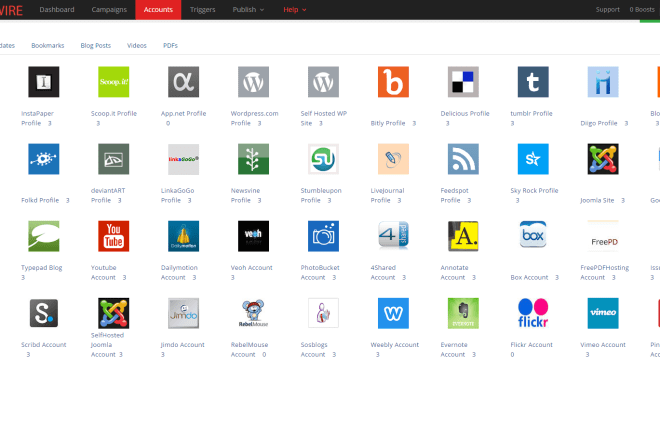Switch to the Blog Posts tab

[x=96, y=45]
